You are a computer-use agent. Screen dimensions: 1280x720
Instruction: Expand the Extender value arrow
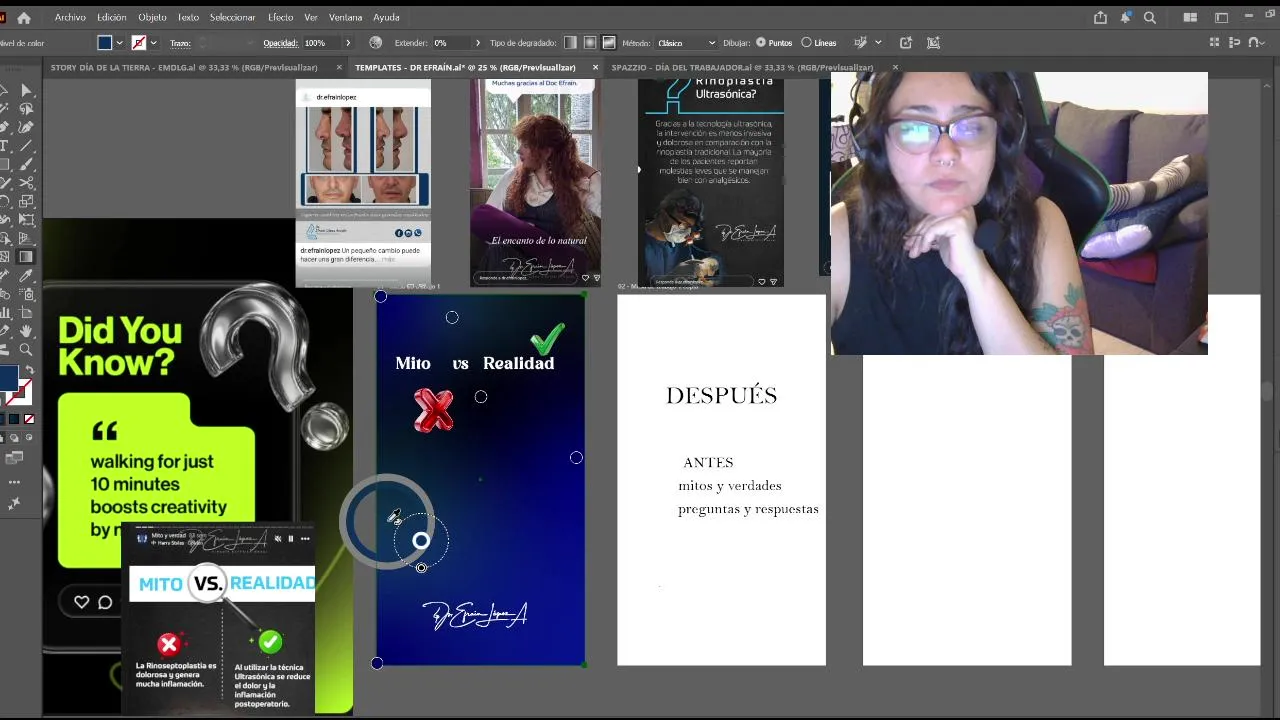478,43
